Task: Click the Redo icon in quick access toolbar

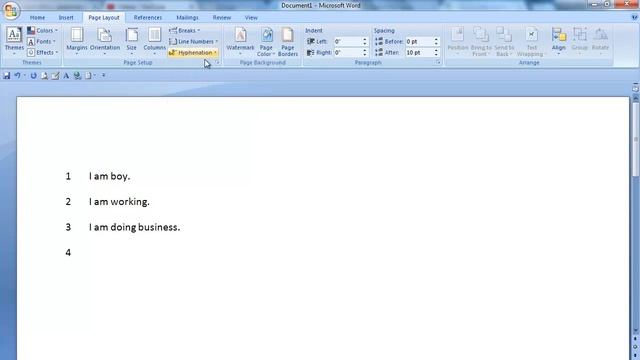Action: (x=33, y=76)
